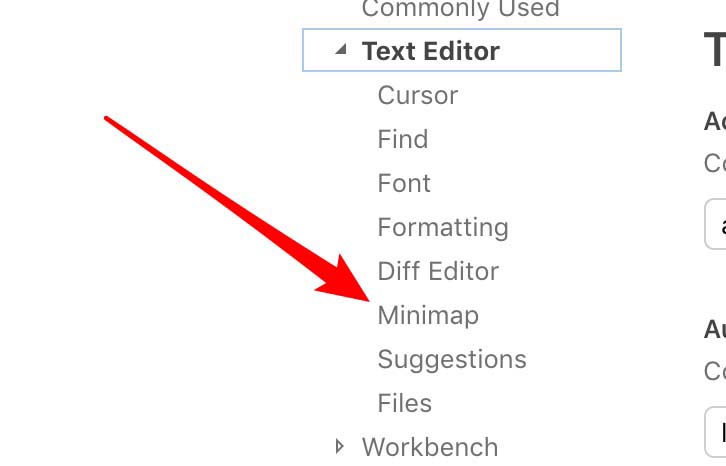The image size is (726, 466).
Task: Open the Files settings entry
Action: point(404,404)
